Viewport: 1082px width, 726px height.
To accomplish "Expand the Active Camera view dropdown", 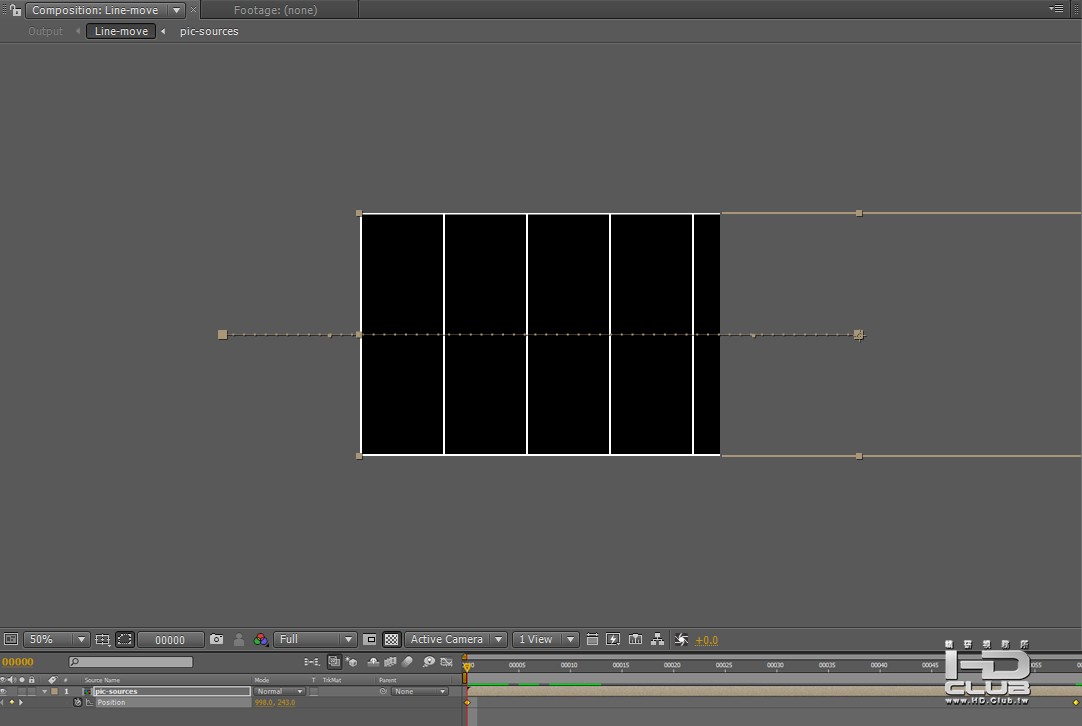I will (x=455, y=640).
